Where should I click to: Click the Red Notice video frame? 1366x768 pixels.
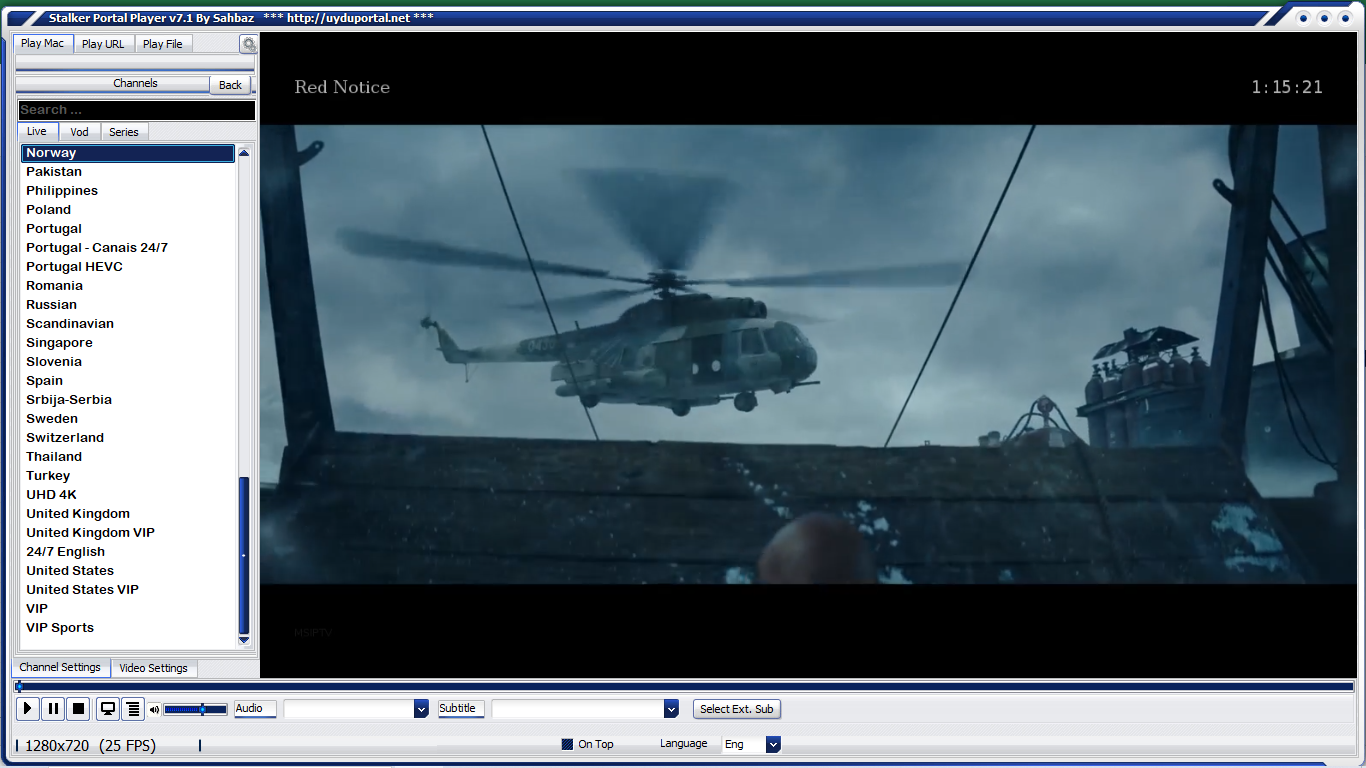click(x=808, y=354)
